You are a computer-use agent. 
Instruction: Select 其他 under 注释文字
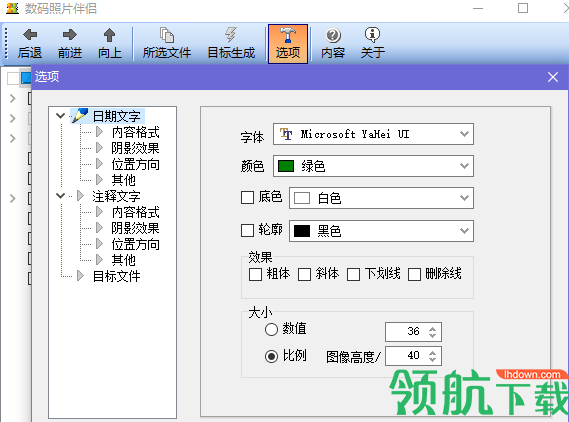[123, 260]
